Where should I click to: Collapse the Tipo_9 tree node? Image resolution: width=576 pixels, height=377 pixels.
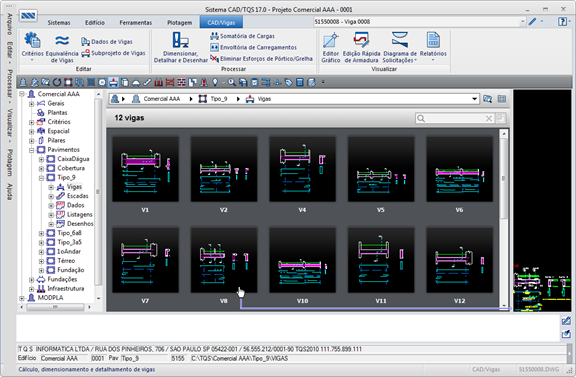coord(41,177)
